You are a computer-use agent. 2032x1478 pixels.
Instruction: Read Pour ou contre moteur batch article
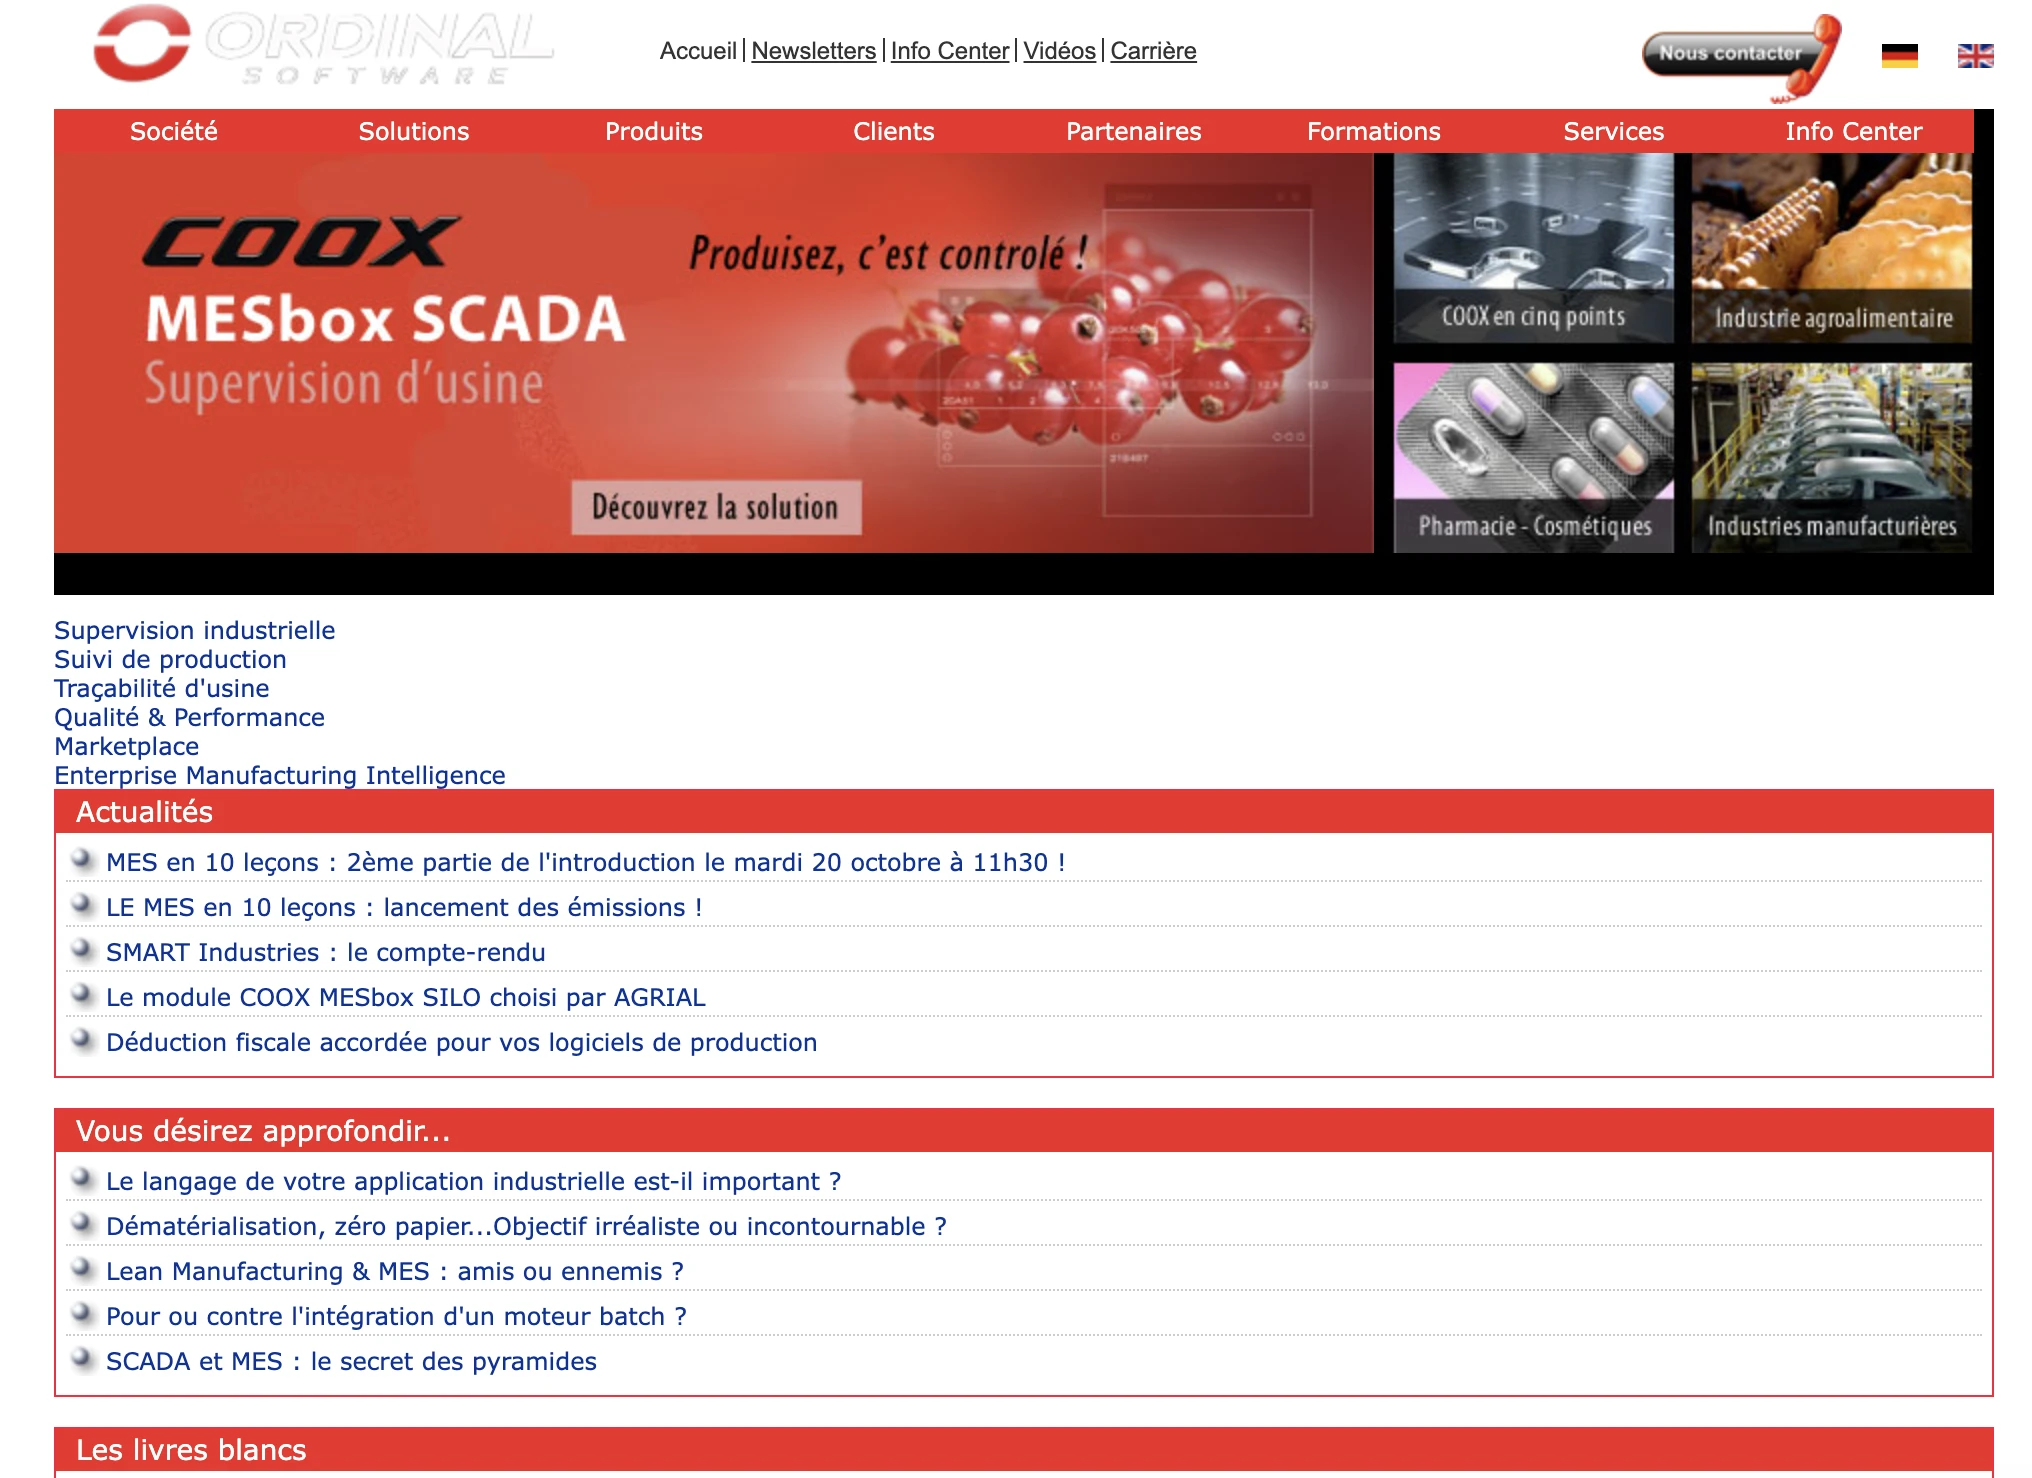pos(396,1317)
